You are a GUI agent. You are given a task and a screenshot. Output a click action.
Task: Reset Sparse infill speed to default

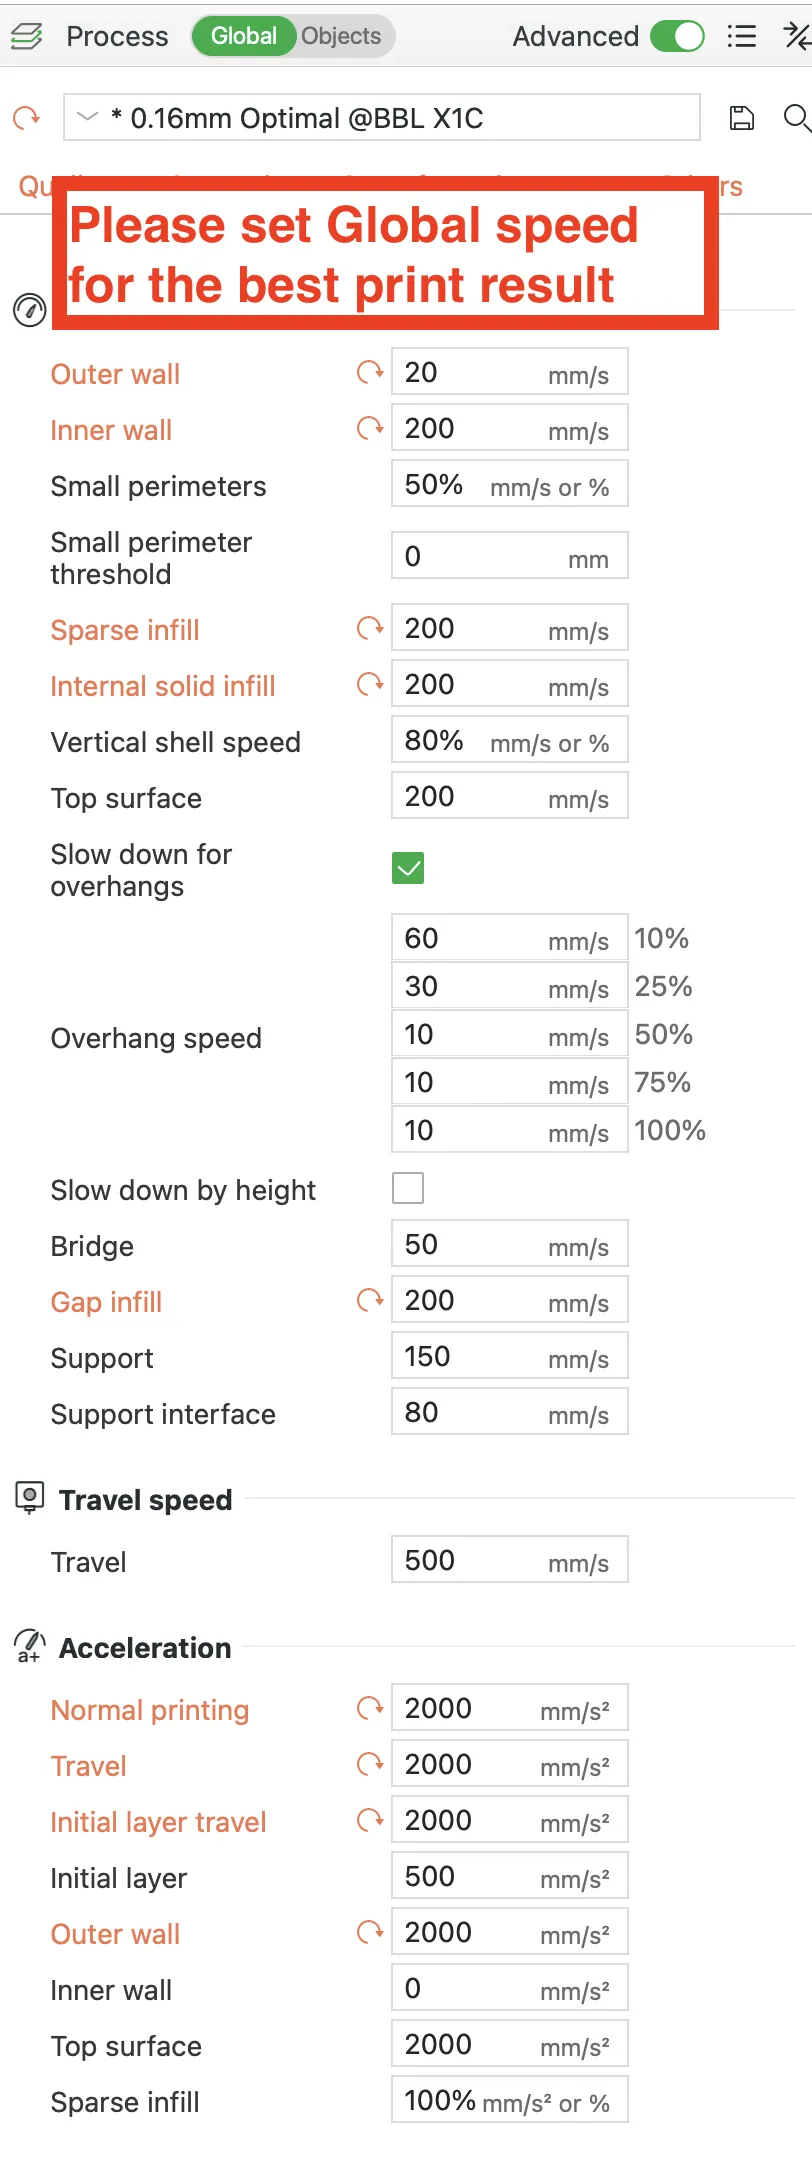370,628
